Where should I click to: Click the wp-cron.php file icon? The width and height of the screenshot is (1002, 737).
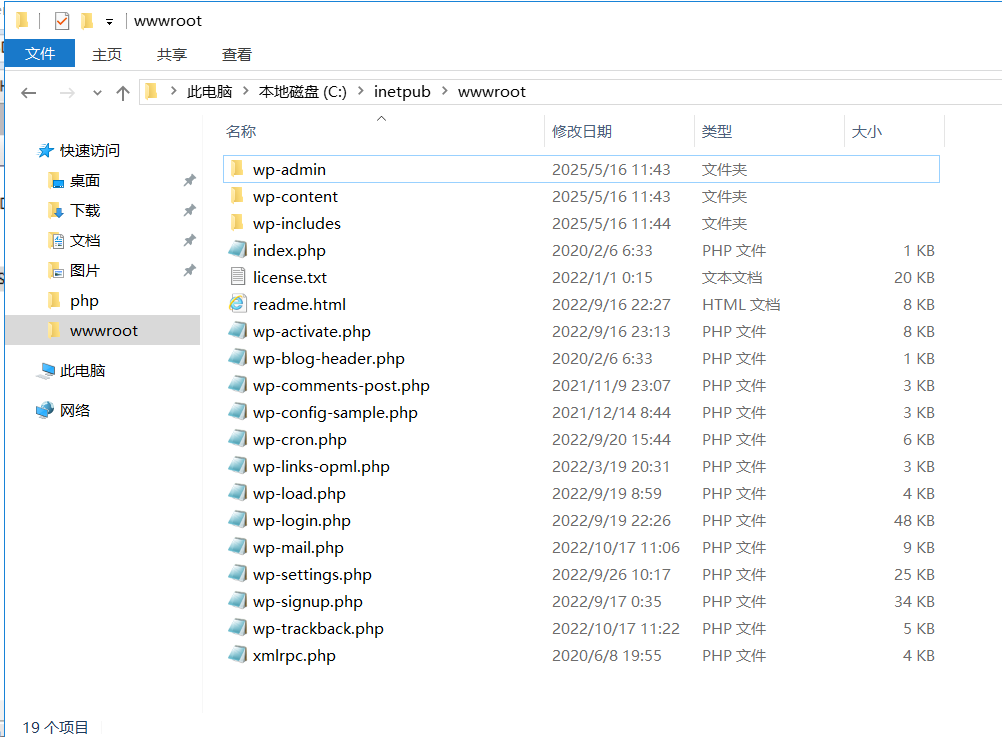tap(237, 438)
